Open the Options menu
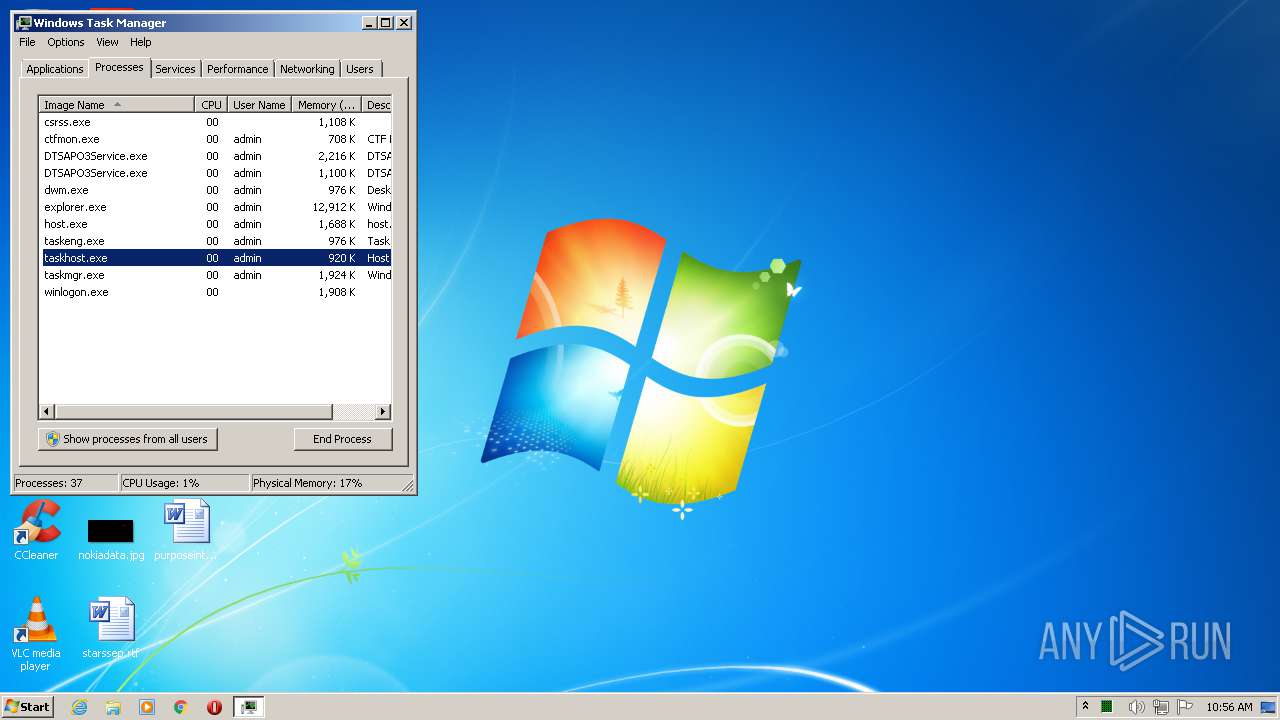 [66, 42]
